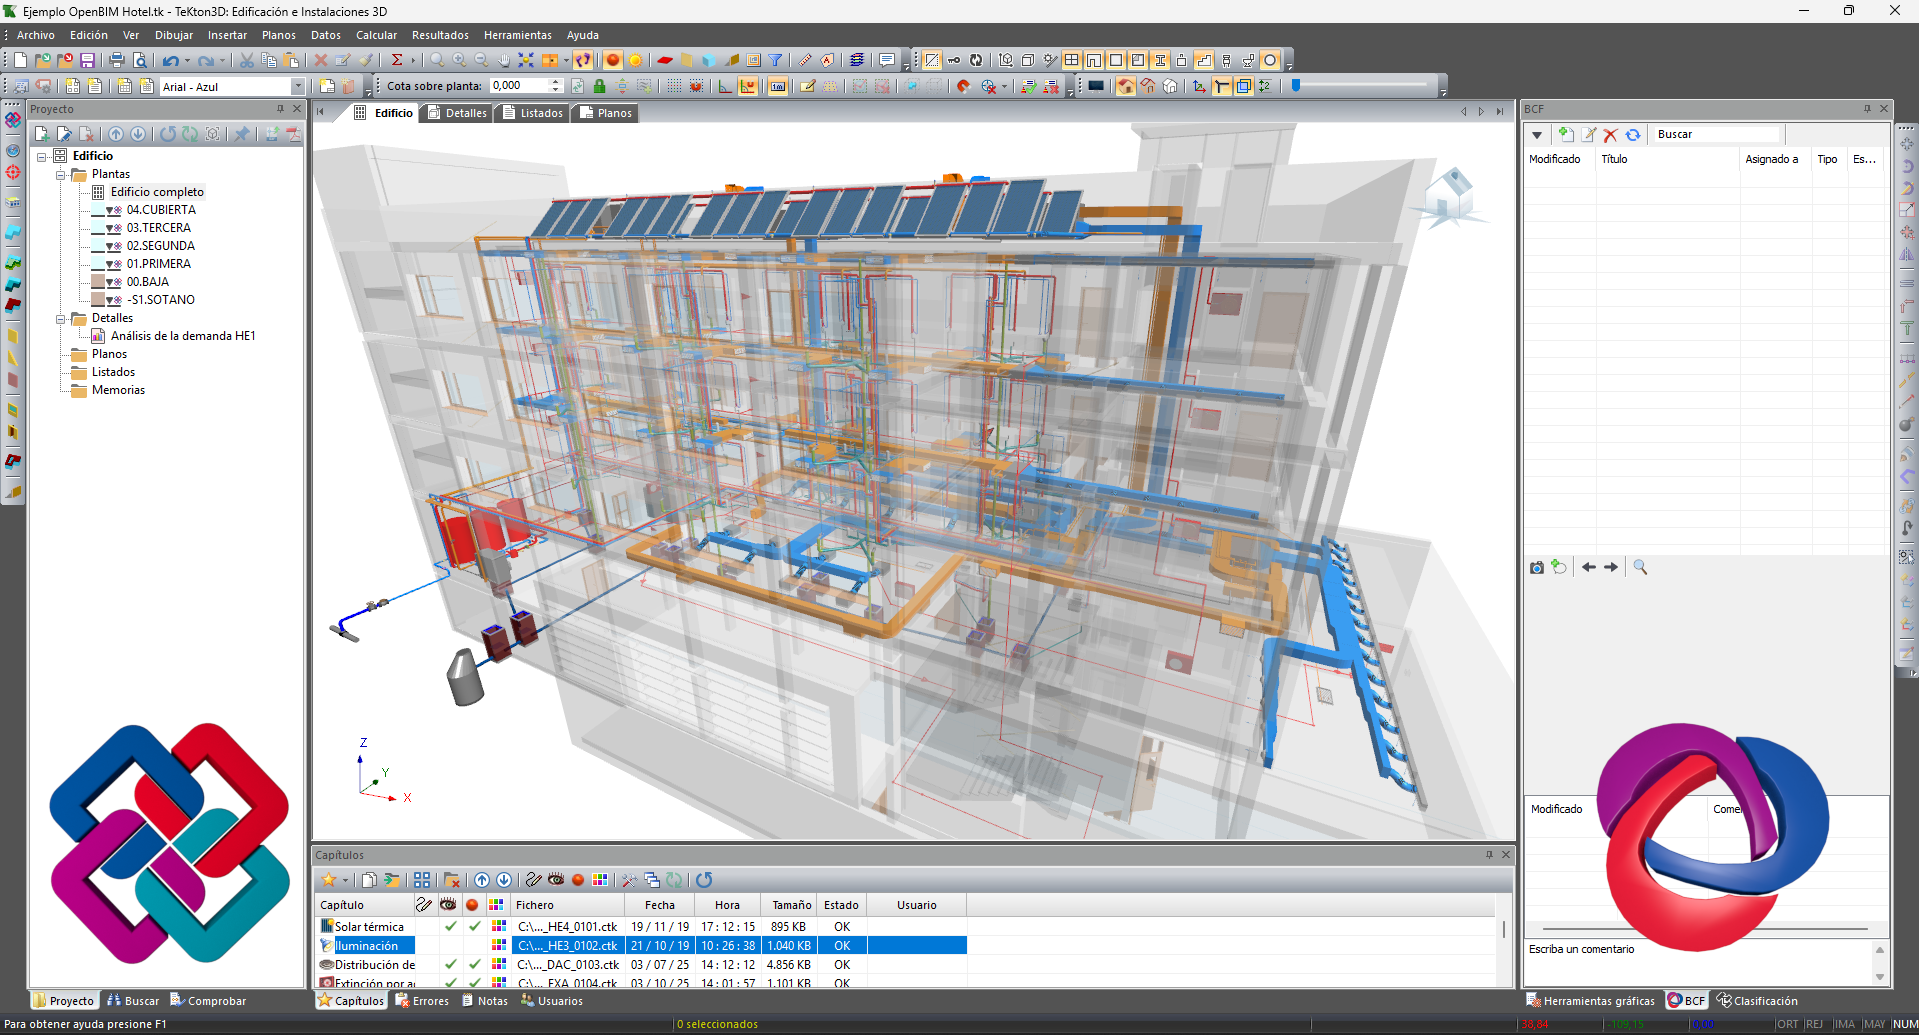Screen dimensions: 1919x1035
Task: Toggle visibility checkmark for Solar térmica chapter
Action: tap(451, 926)
